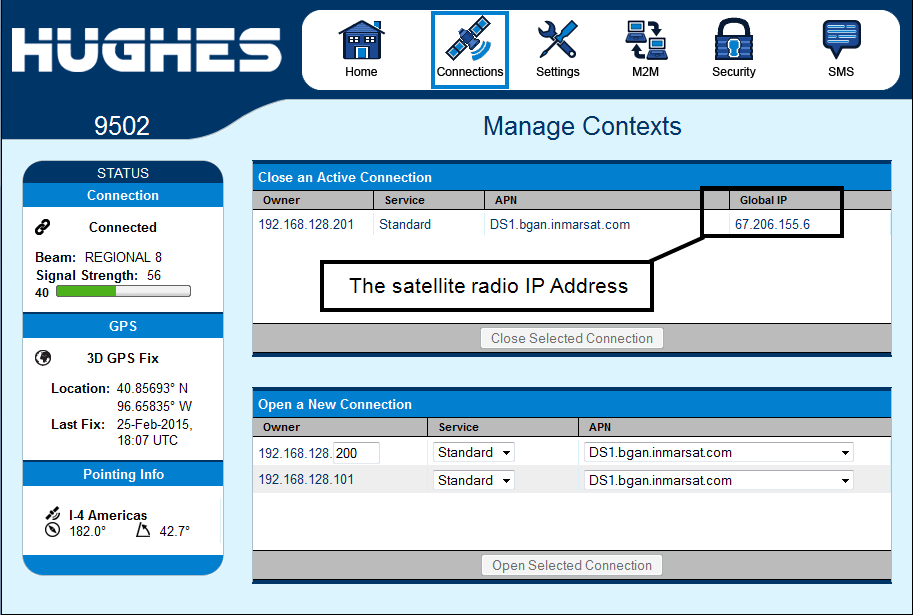Click the compass azimuth icon

(x=53, y=531)
